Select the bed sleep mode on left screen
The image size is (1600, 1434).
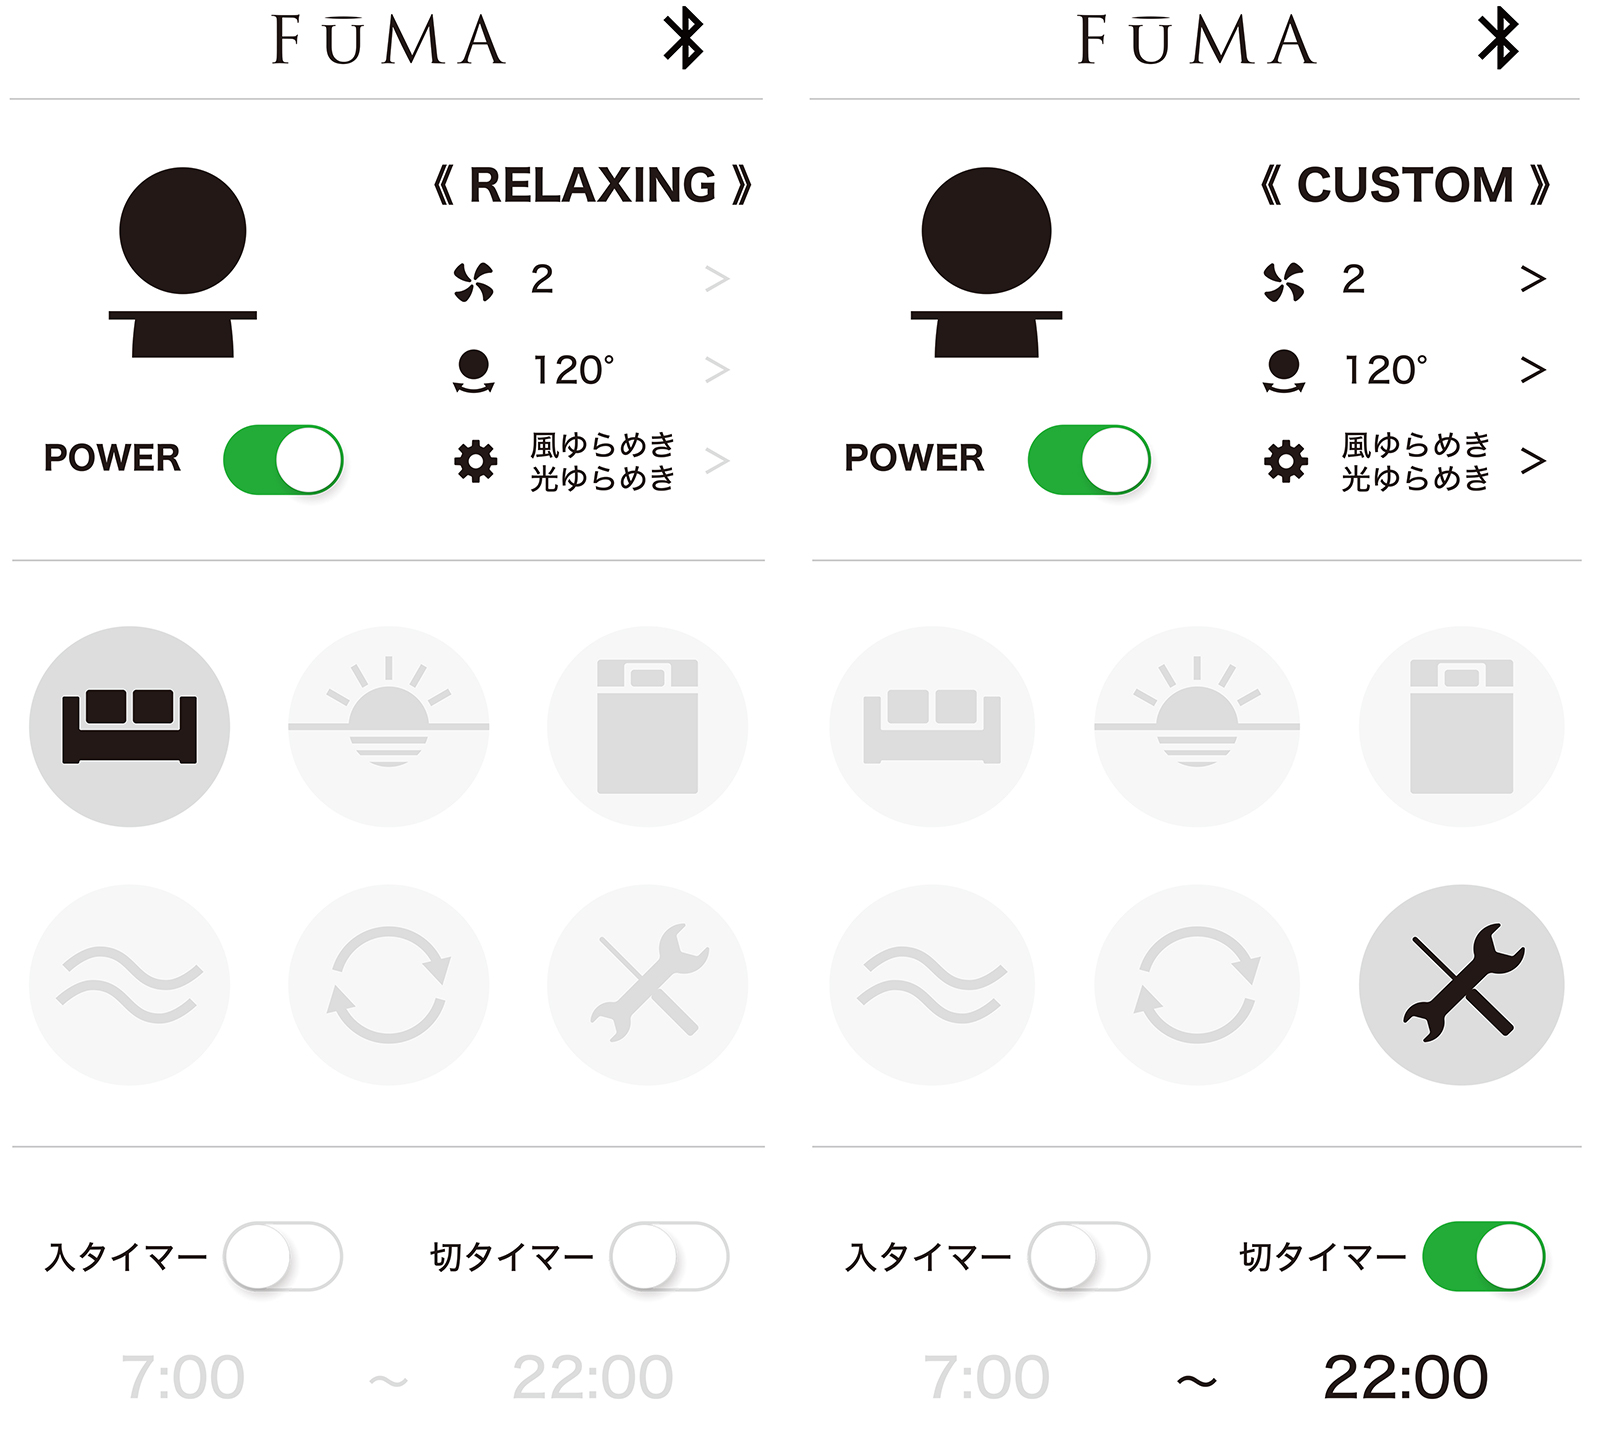647,726
